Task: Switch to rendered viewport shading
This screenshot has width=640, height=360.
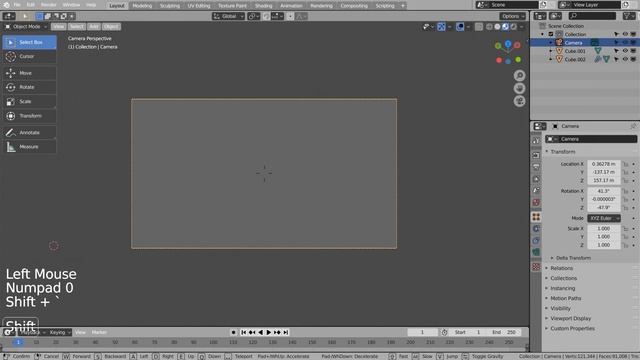Action: tap(513, 27)
